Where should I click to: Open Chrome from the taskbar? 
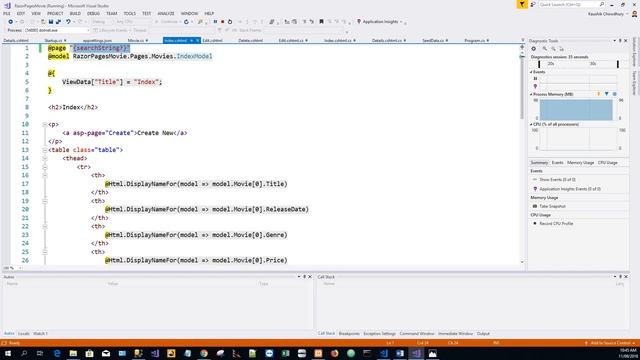click(204, 353)
